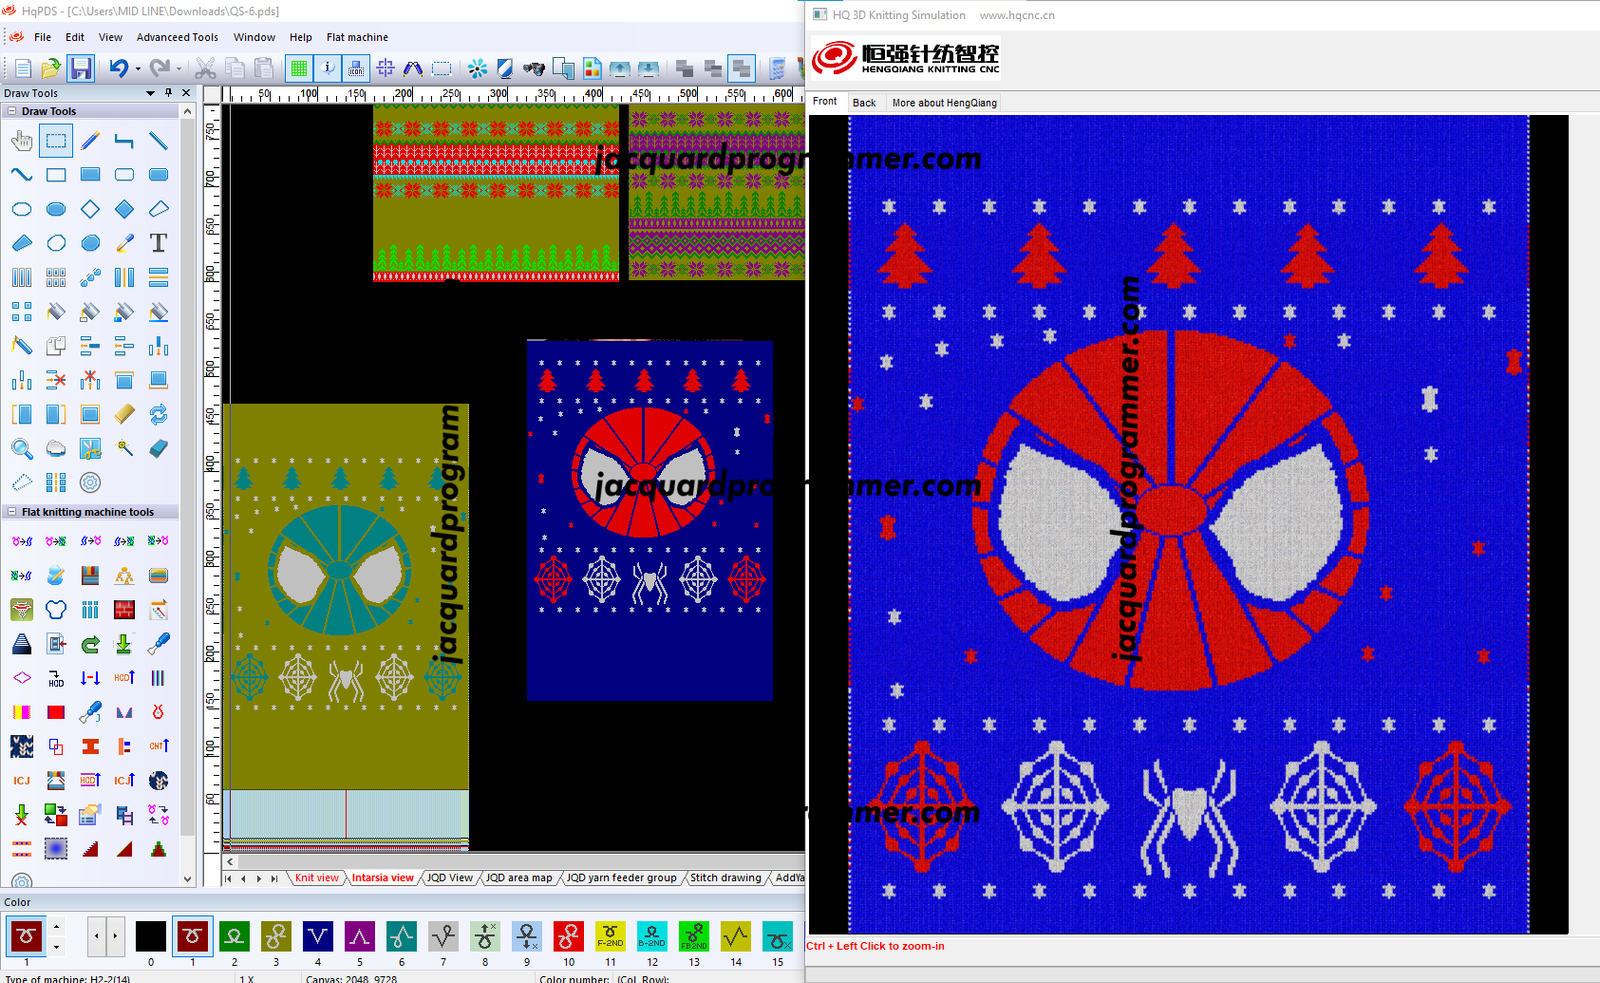Select the Text tool
Screen dimensions: 1600x983
click(158, 243)
